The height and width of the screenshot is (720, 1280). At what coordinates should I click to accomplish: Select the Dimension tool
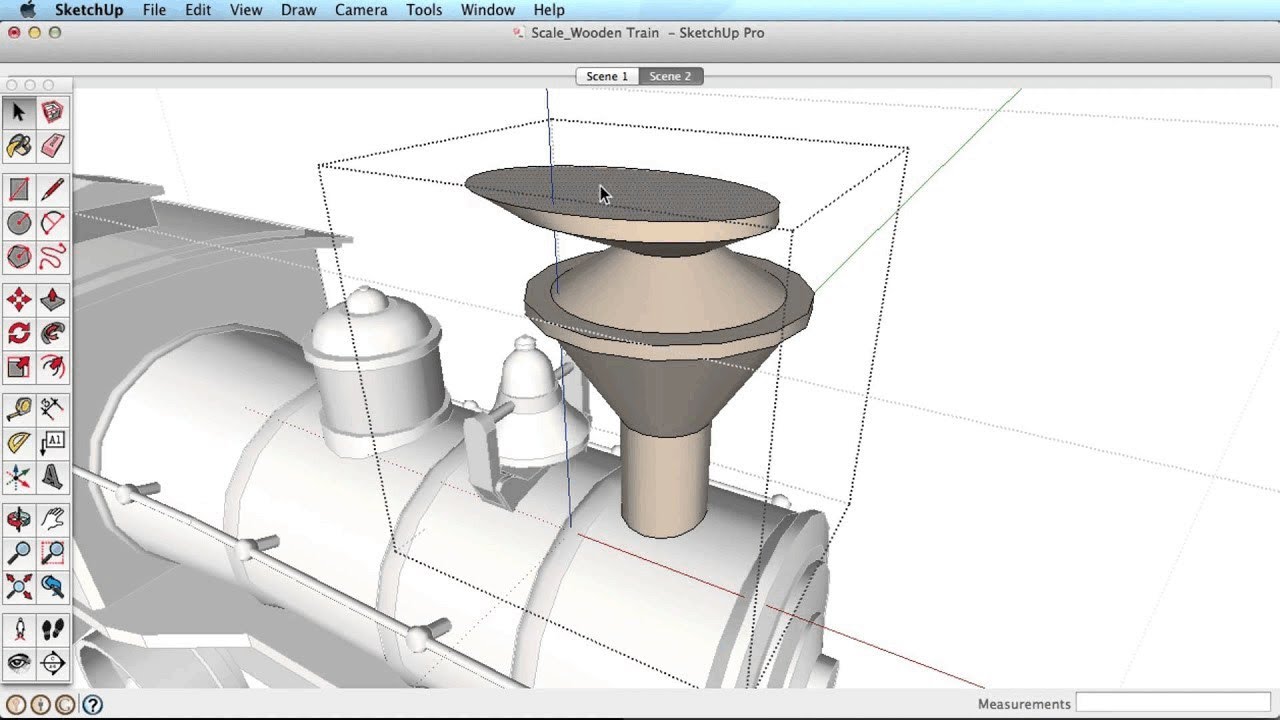click(x=53, y=409)
